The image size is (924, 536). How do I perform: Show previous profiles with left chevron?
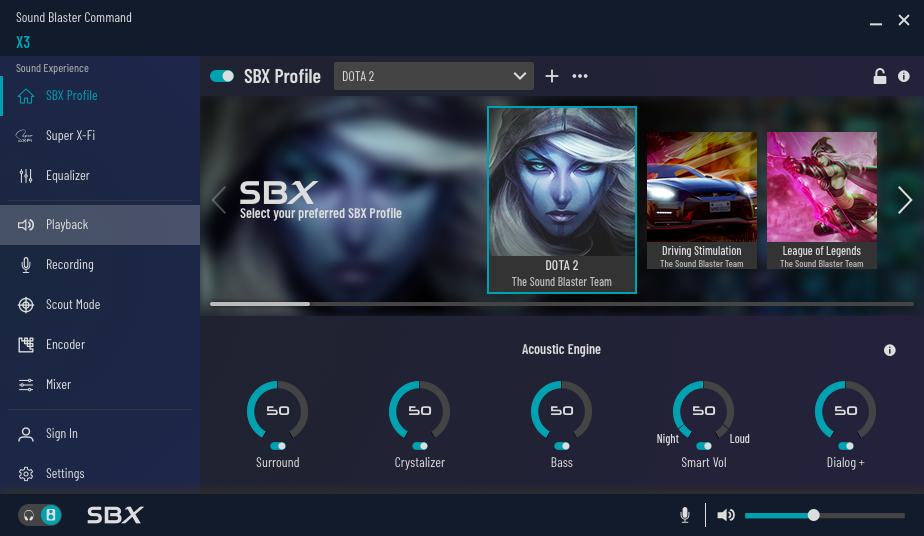pos(219,200)
